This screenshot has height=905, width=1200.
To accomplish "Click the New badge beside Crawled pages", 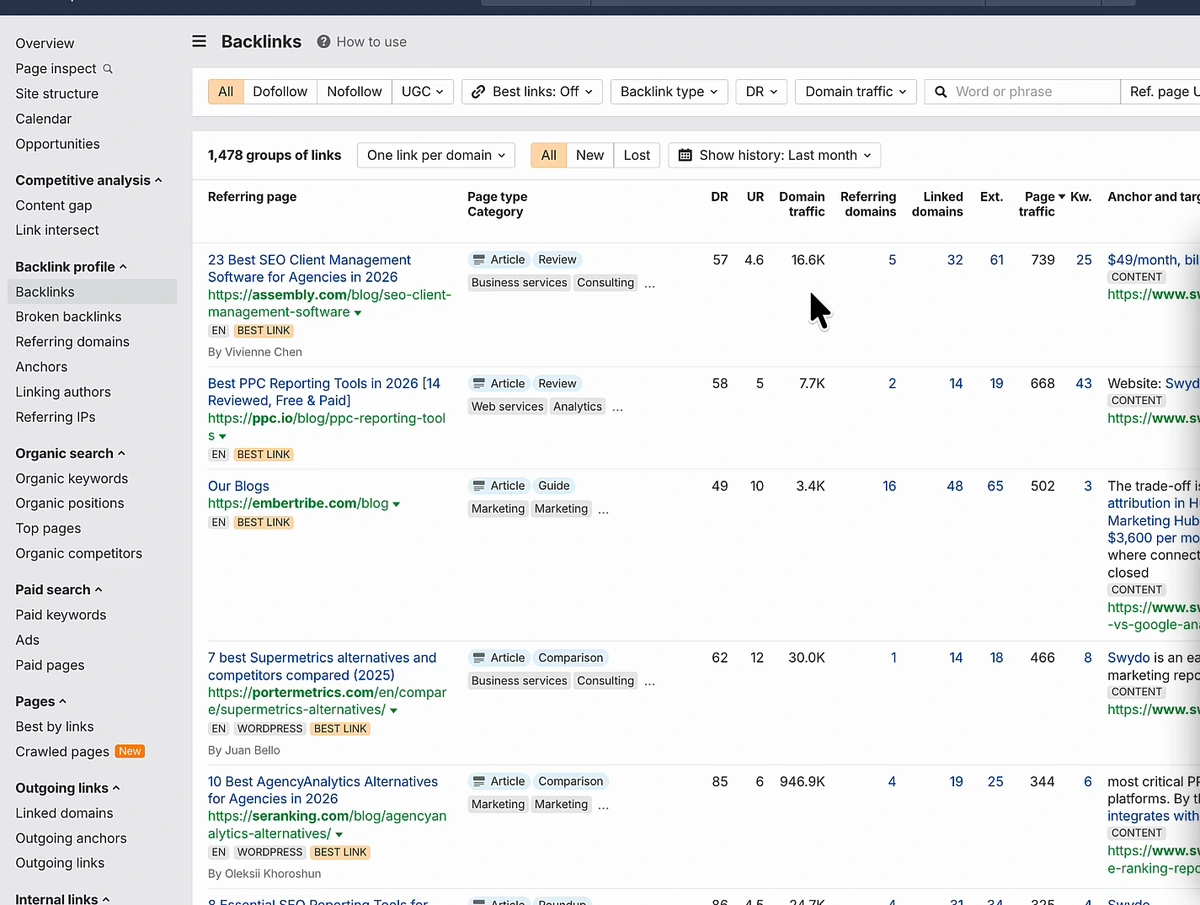I will coord(130,751).
